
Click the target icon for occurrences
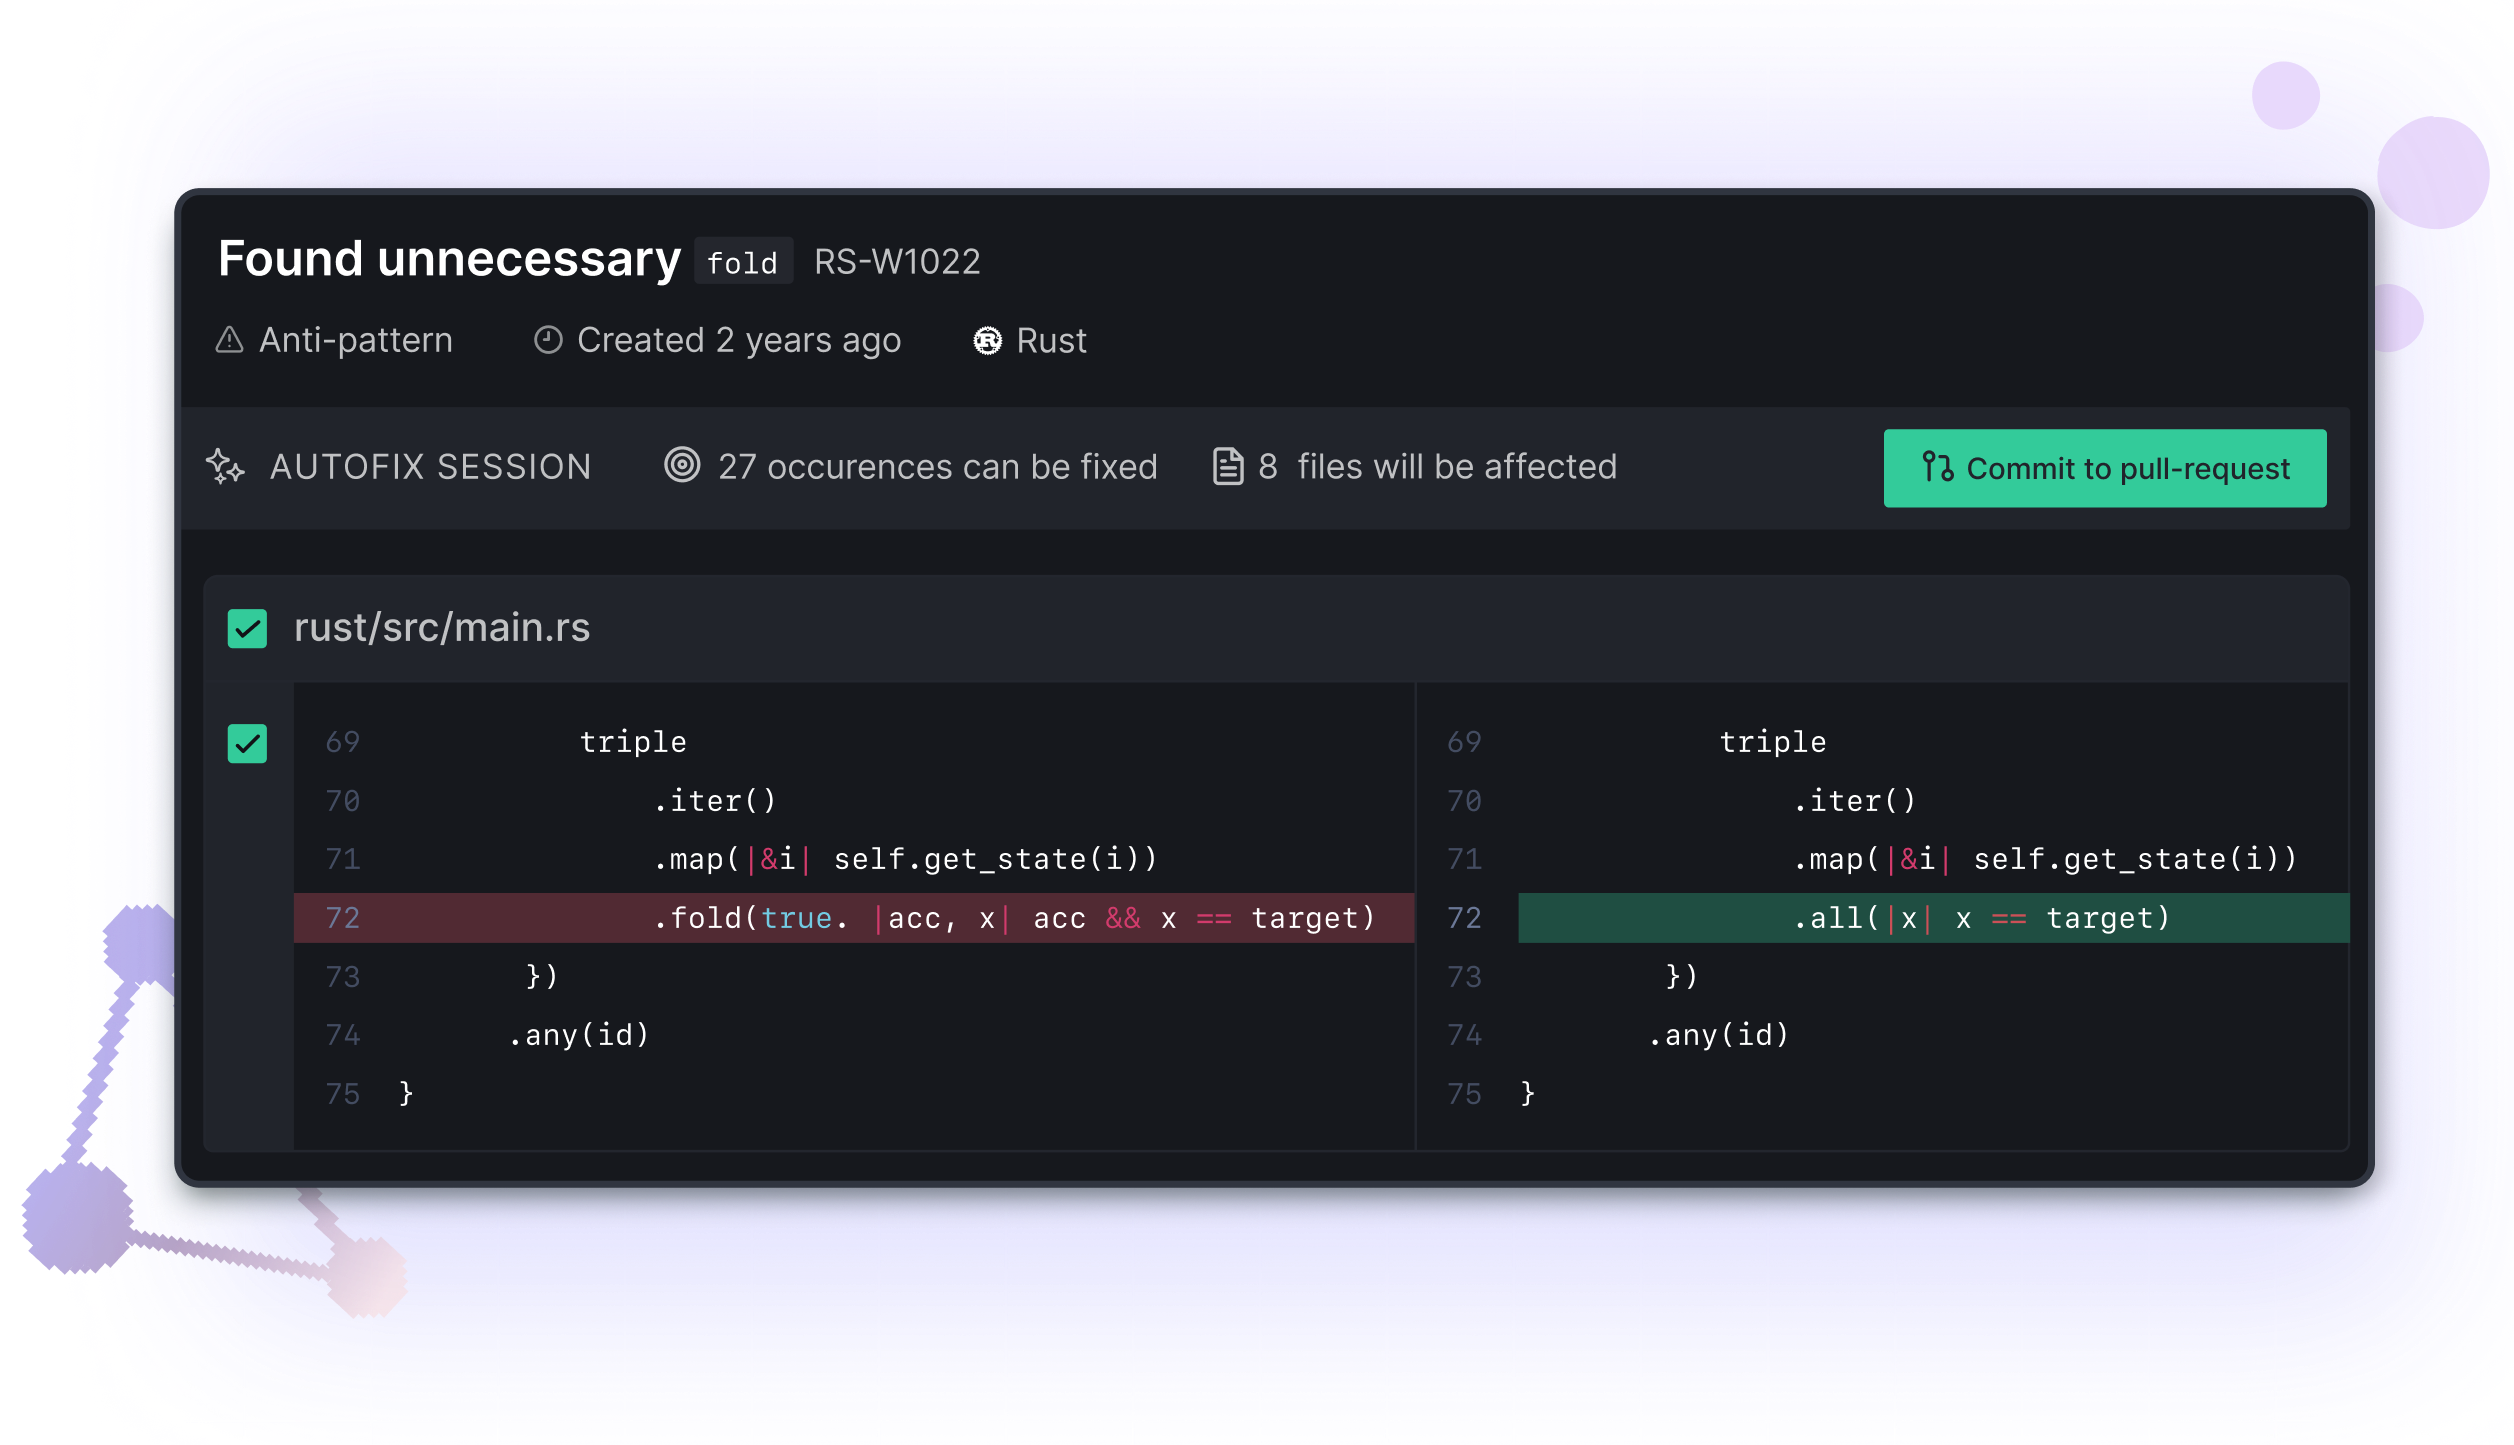[x=682, y=465]
